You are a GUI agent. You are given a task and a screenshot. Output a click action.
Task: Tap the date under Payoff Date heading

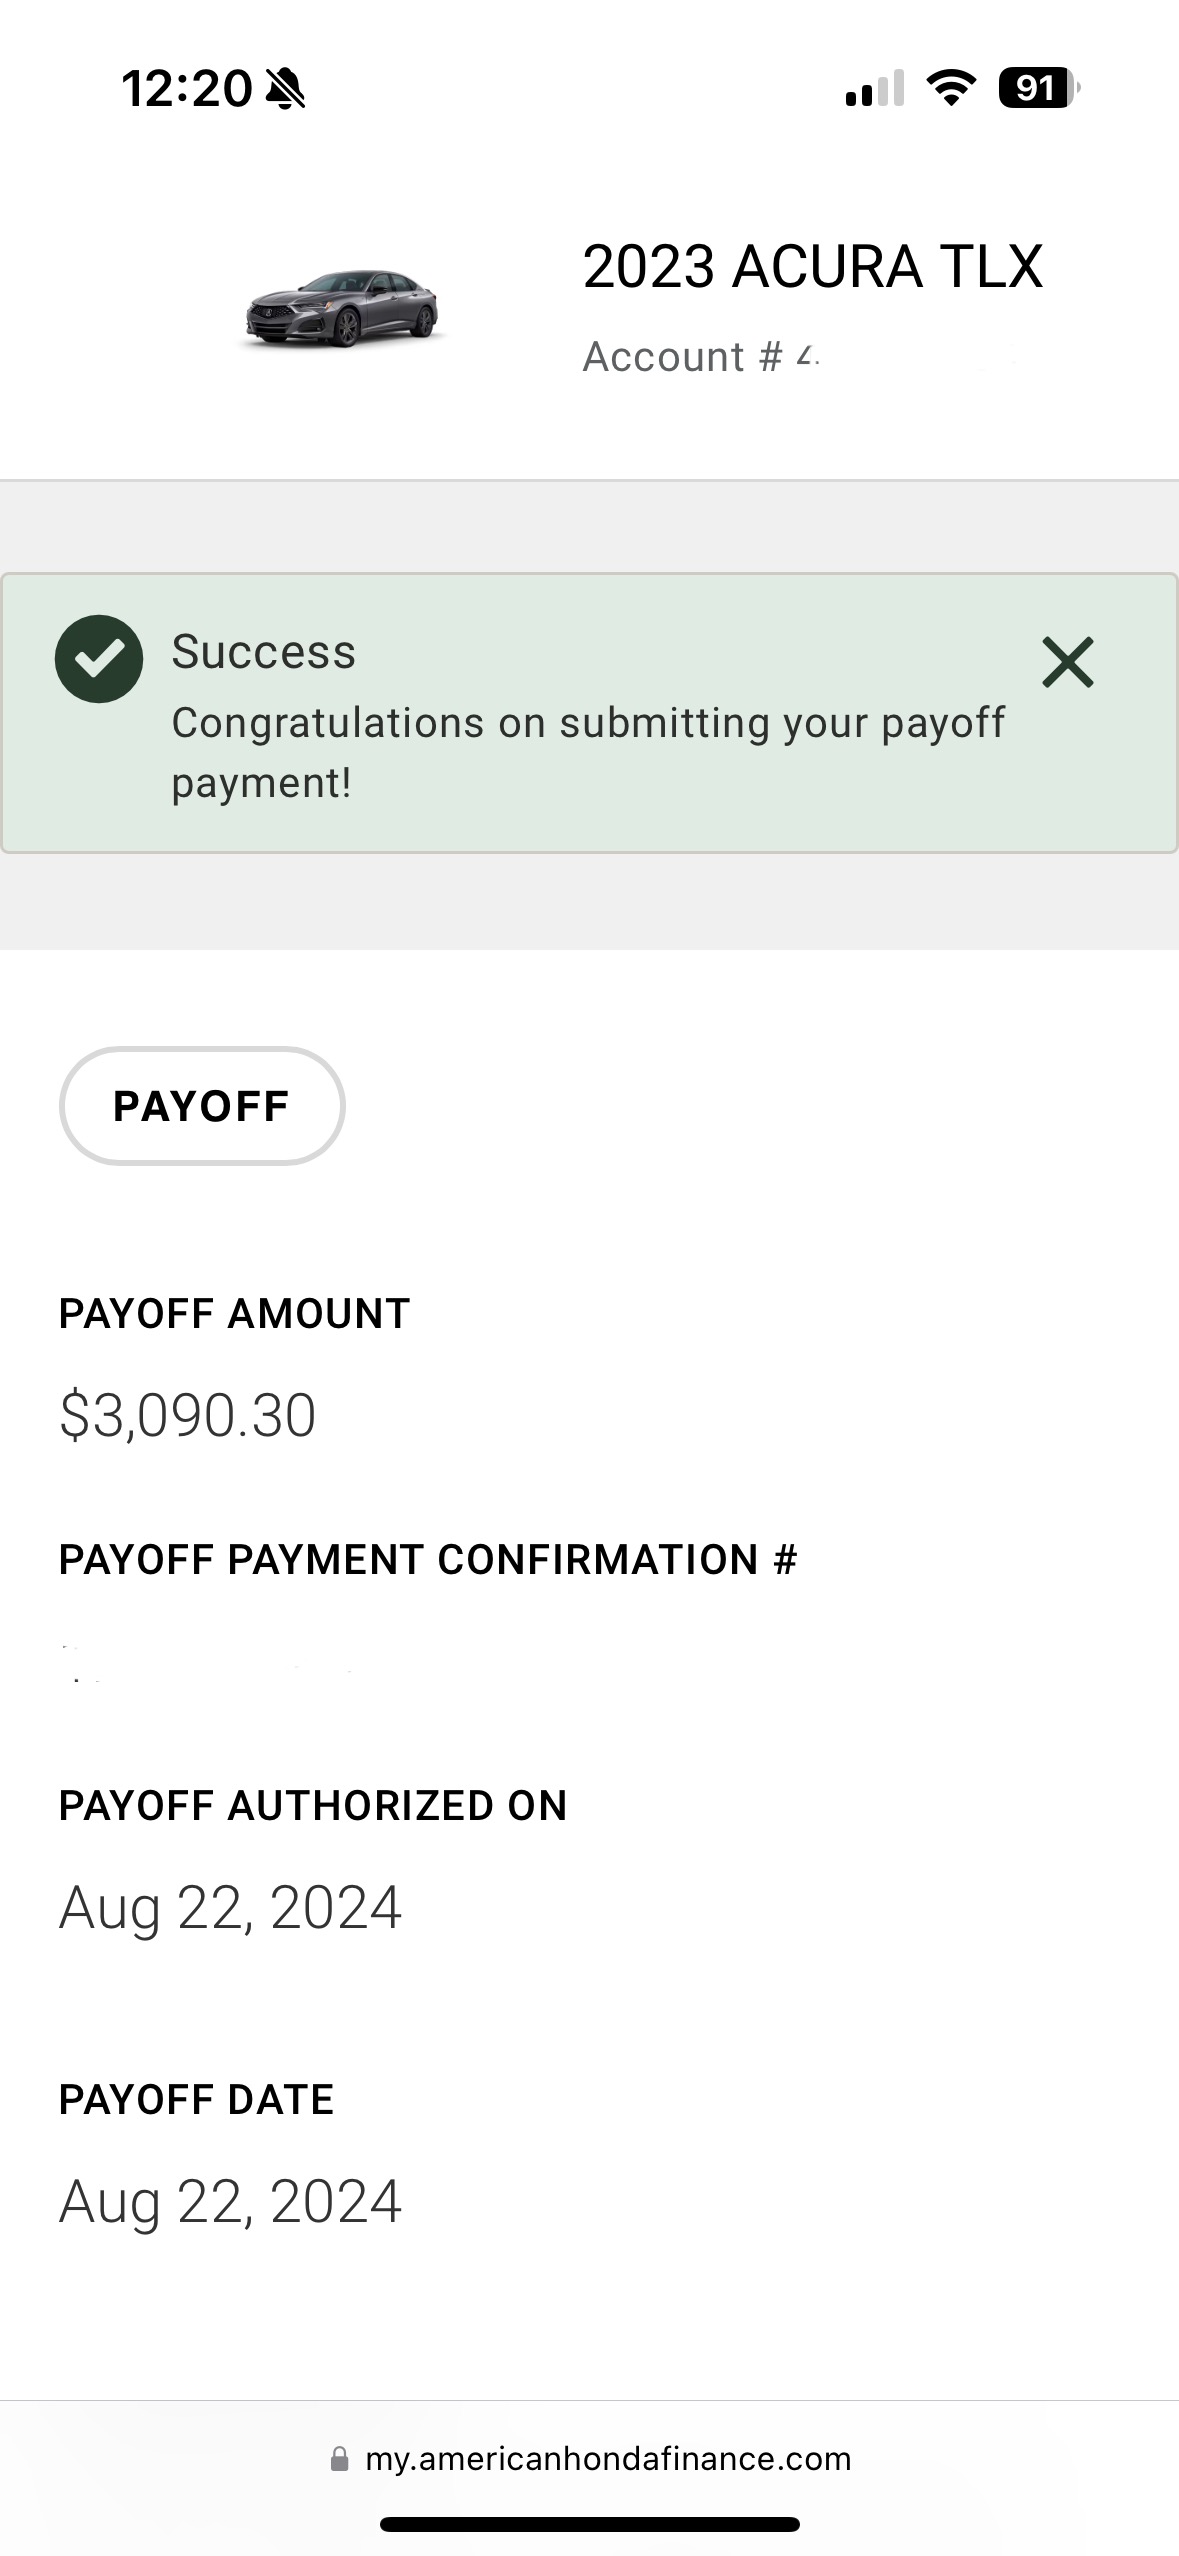click(230, 2202)
